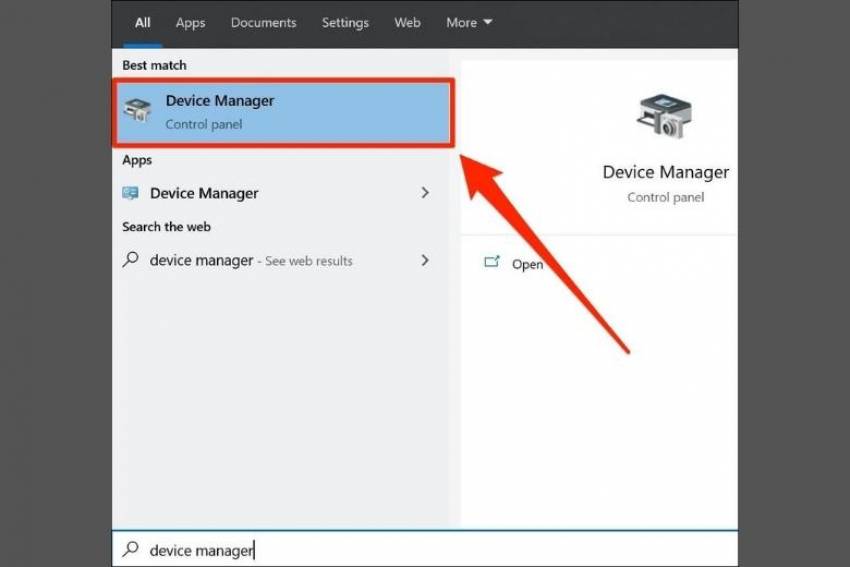Expand the web results chevron

point(425,260)
